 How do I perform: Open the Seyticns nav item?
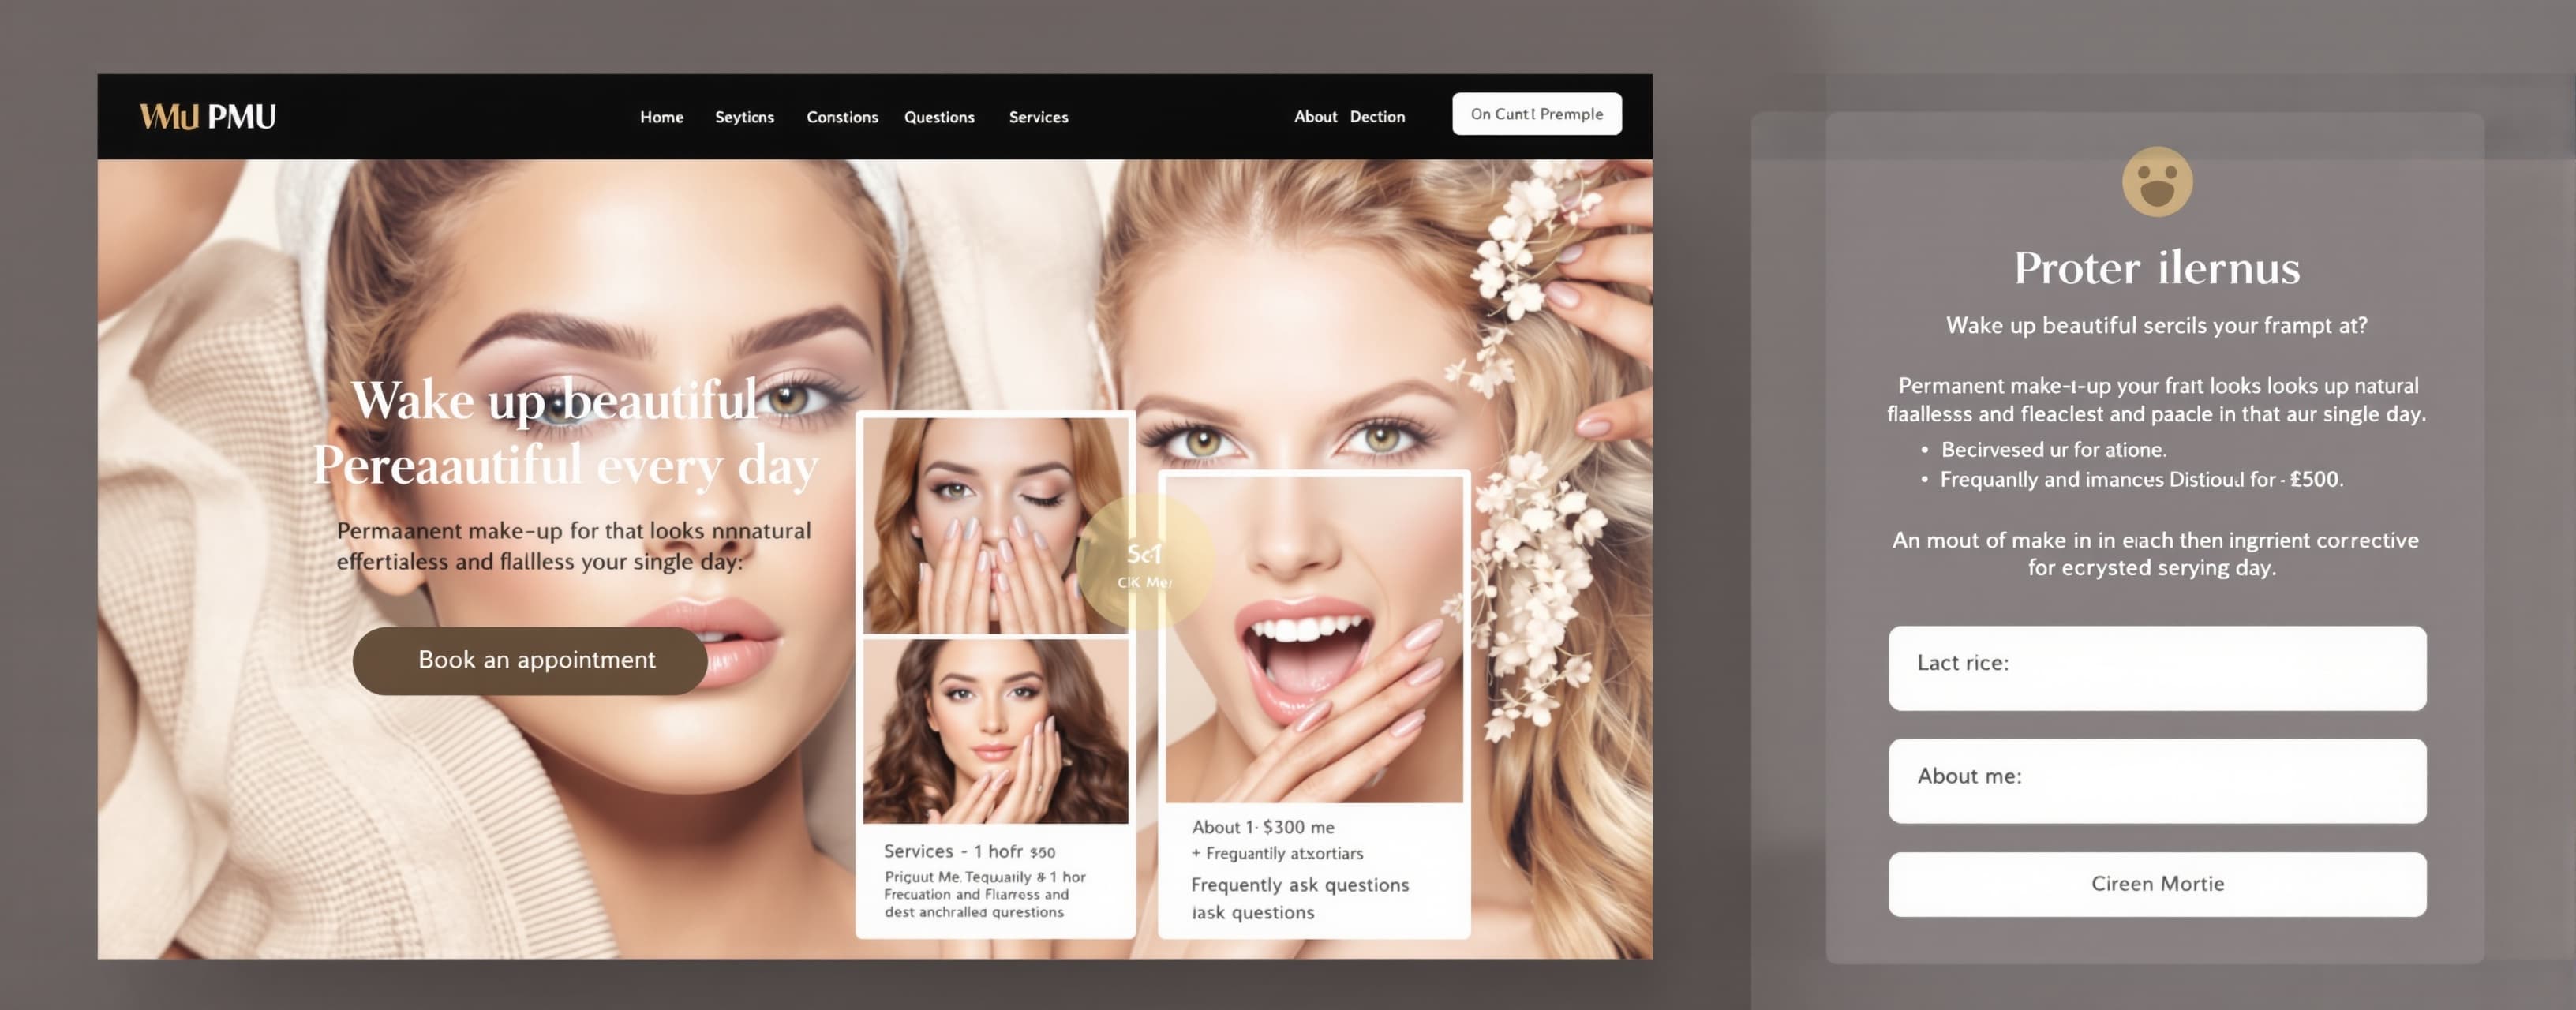click(744, 117)
